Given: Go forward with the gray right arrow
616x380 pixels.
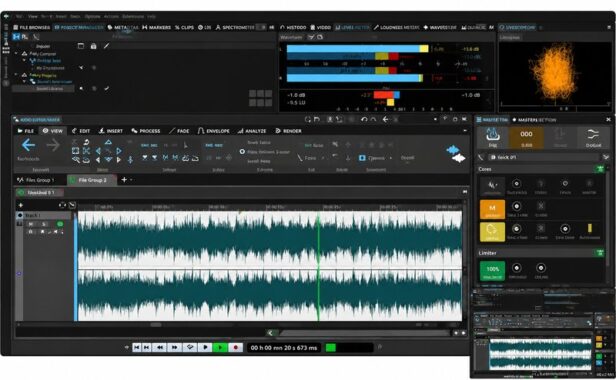Looking at the screenshot, I should 53,145.
